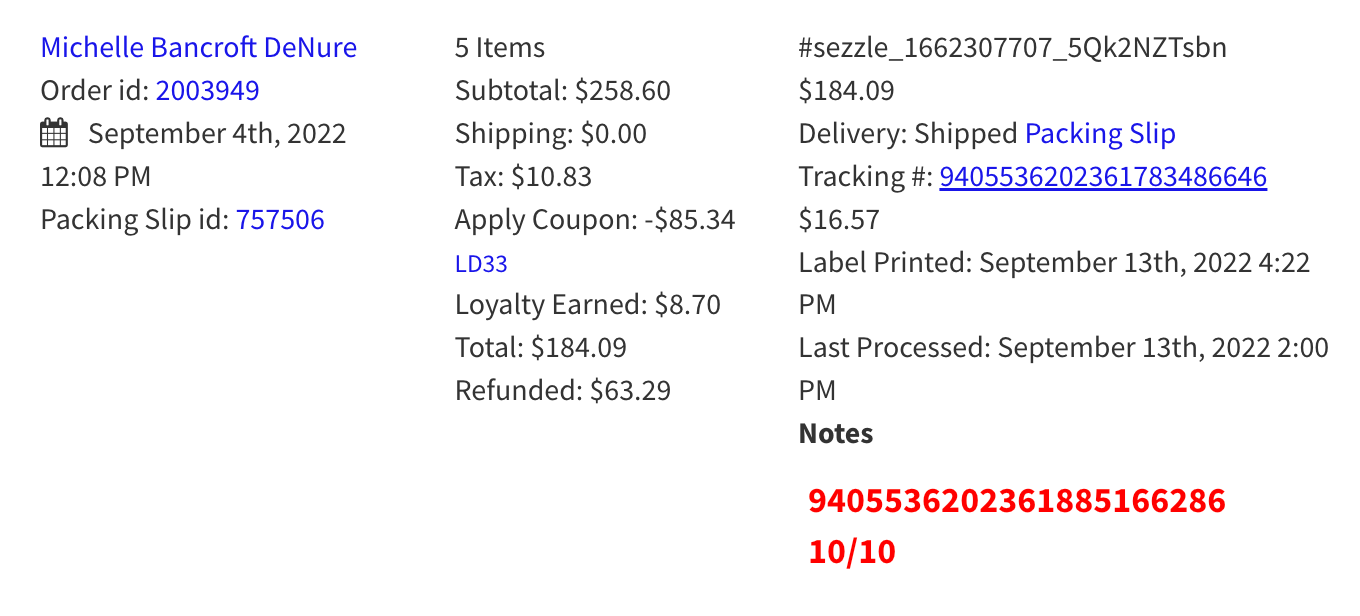Open the LD33 coupon code link

(x=481, y=264)
